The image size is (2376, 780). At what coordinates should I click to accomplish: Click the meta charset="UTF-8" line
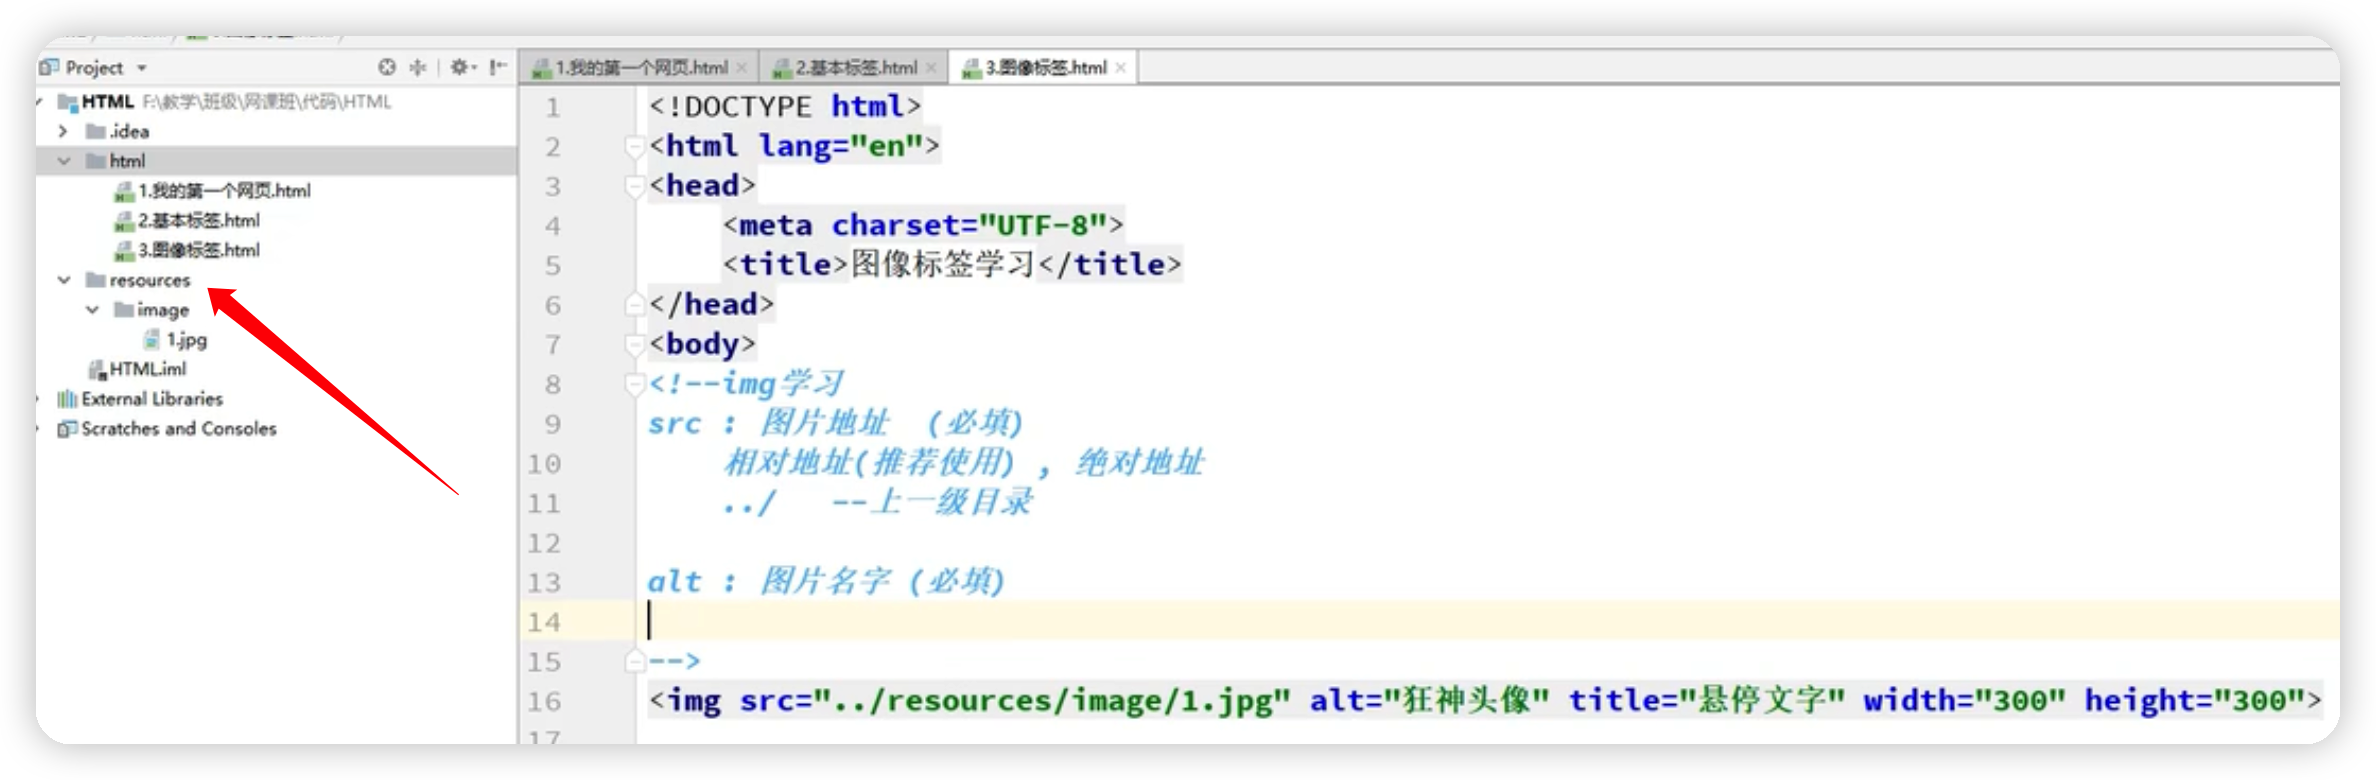(923, 225)
